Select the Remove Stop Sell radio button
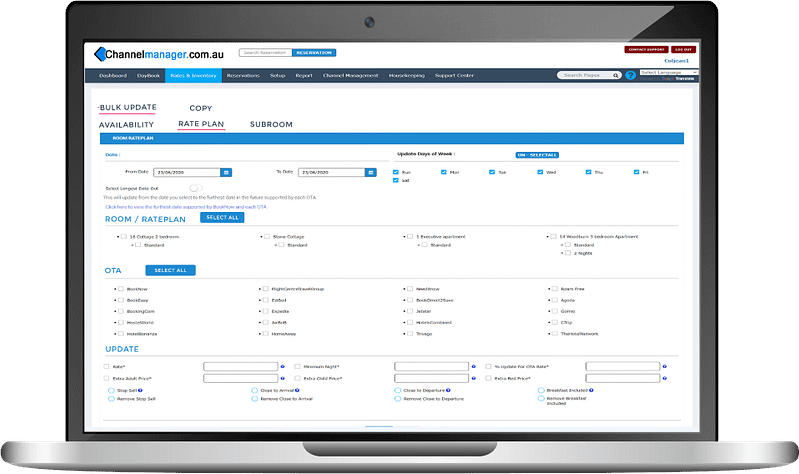This screenshot has height=474, width=799. click(x=111, y=399)
